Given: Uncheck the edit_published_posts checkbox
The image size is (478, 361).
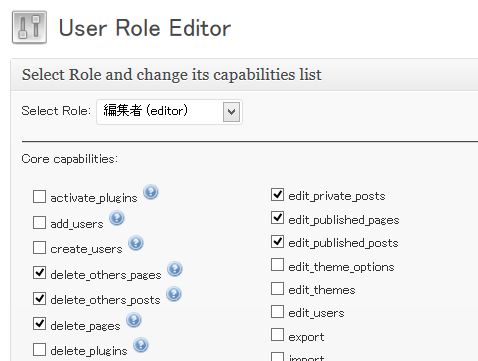Looking at the screenshot, I should click(277, 242).
